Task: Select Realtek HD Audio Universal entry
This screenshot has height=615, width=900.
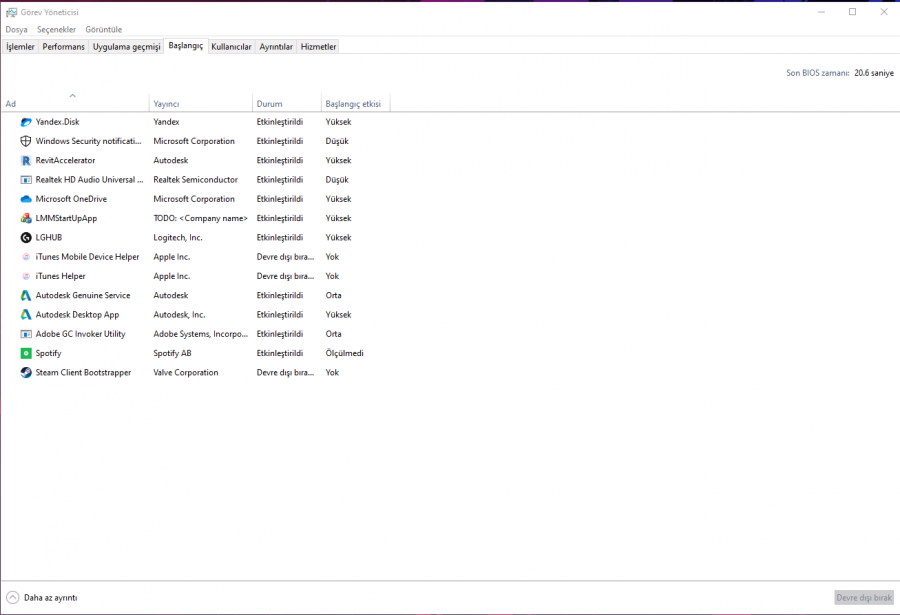Action: (x=90, y=180)
